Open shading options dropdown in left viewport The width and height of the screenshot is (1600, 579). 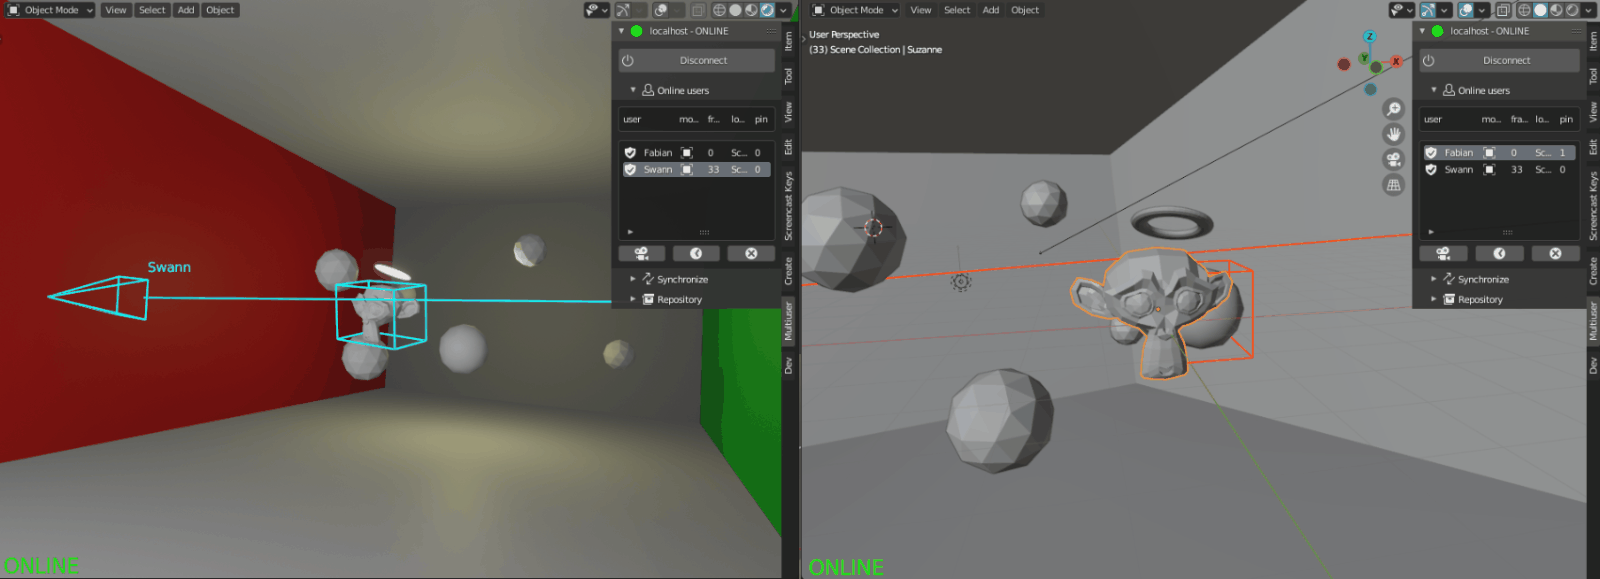click(783, 10)
